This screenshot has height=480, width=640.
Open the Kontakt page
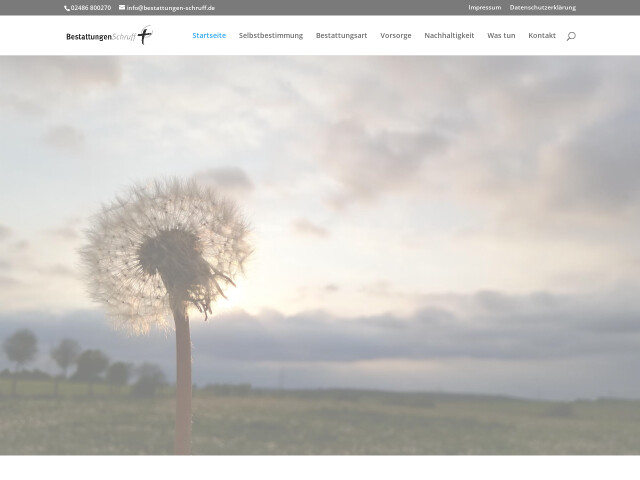click(542, 36)
